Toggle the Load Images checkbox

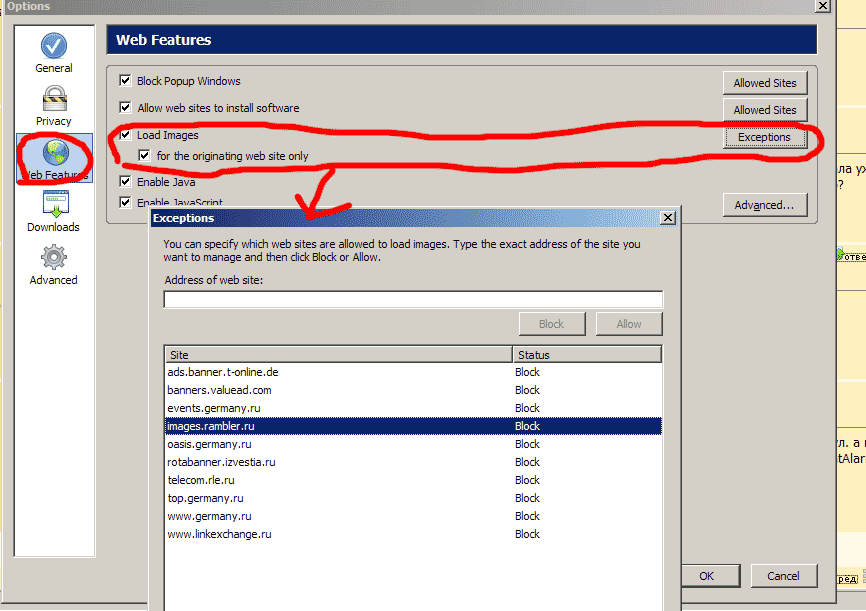pos(125,135)
